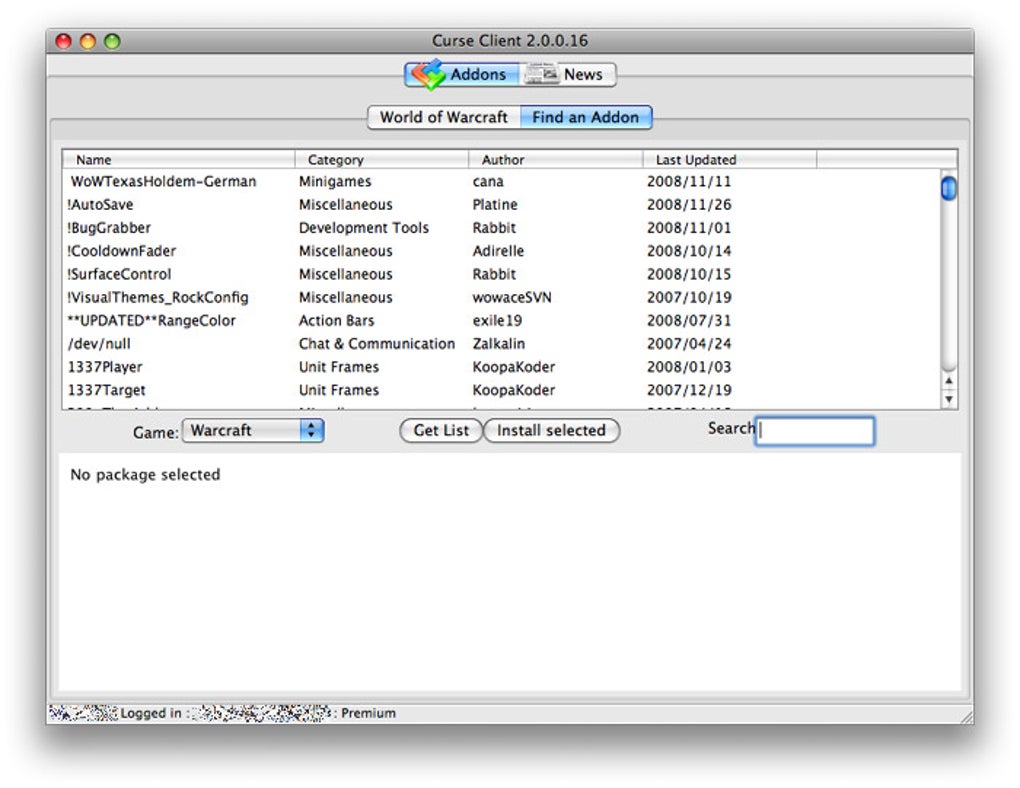Click author Platine
1020x788 pixels.
495,204
